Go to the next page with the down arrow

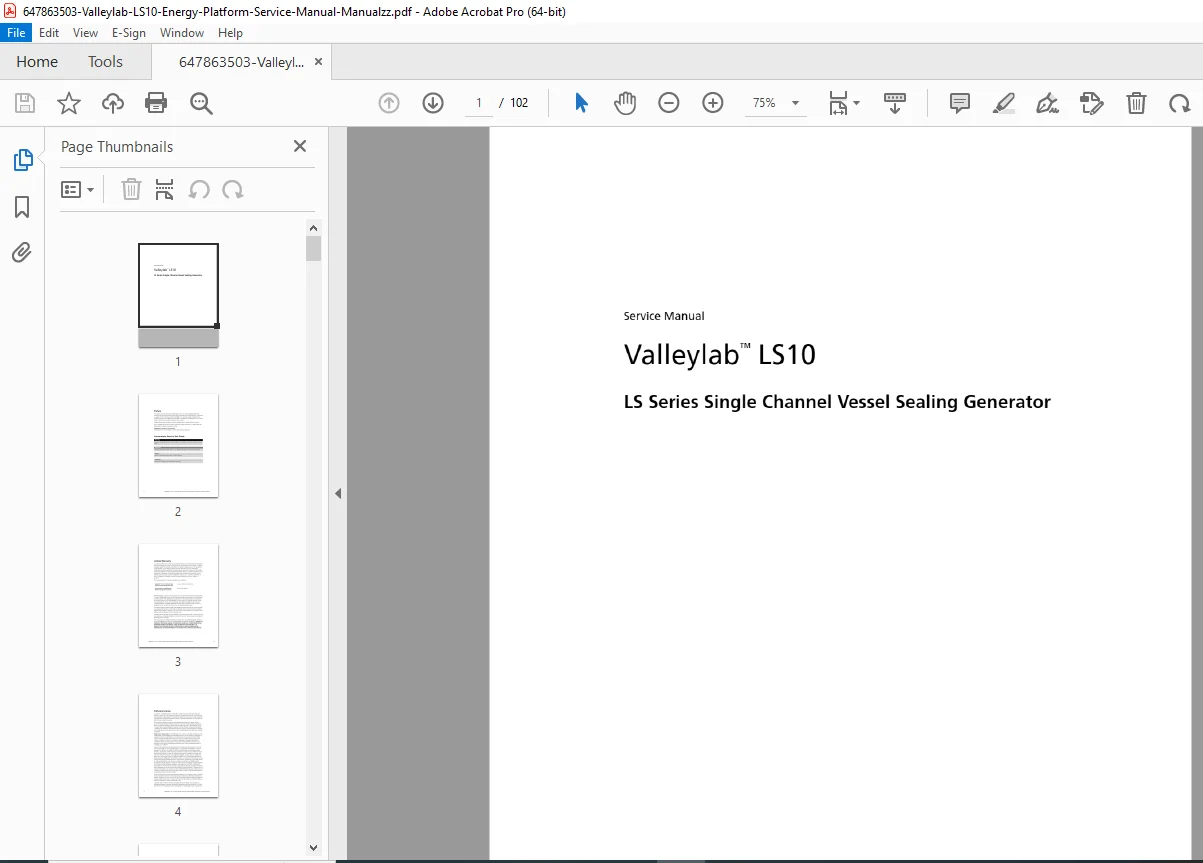point(433,103)
